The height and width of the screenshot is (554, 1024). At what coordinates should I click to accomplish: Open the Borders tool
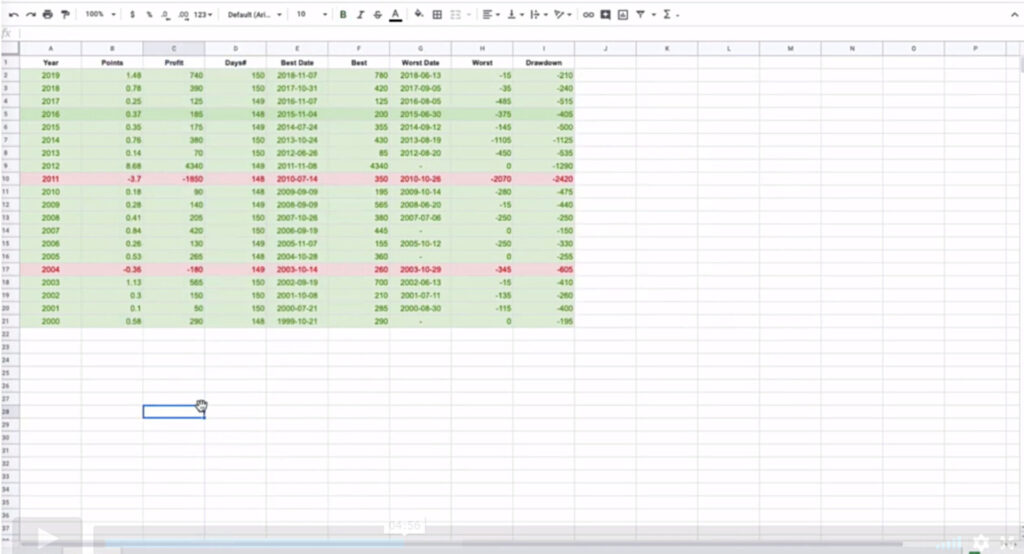(x=437, y=14)
